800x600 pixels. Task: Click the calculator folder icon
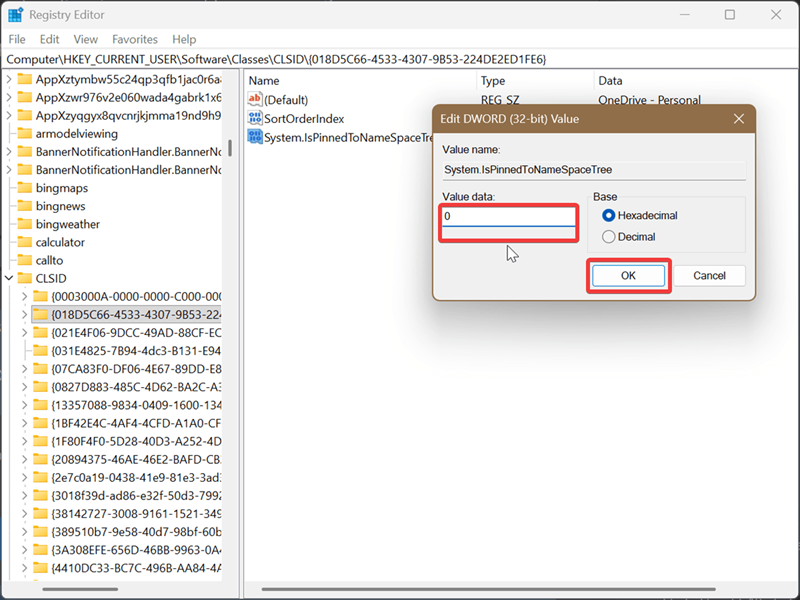coord(24,242)
